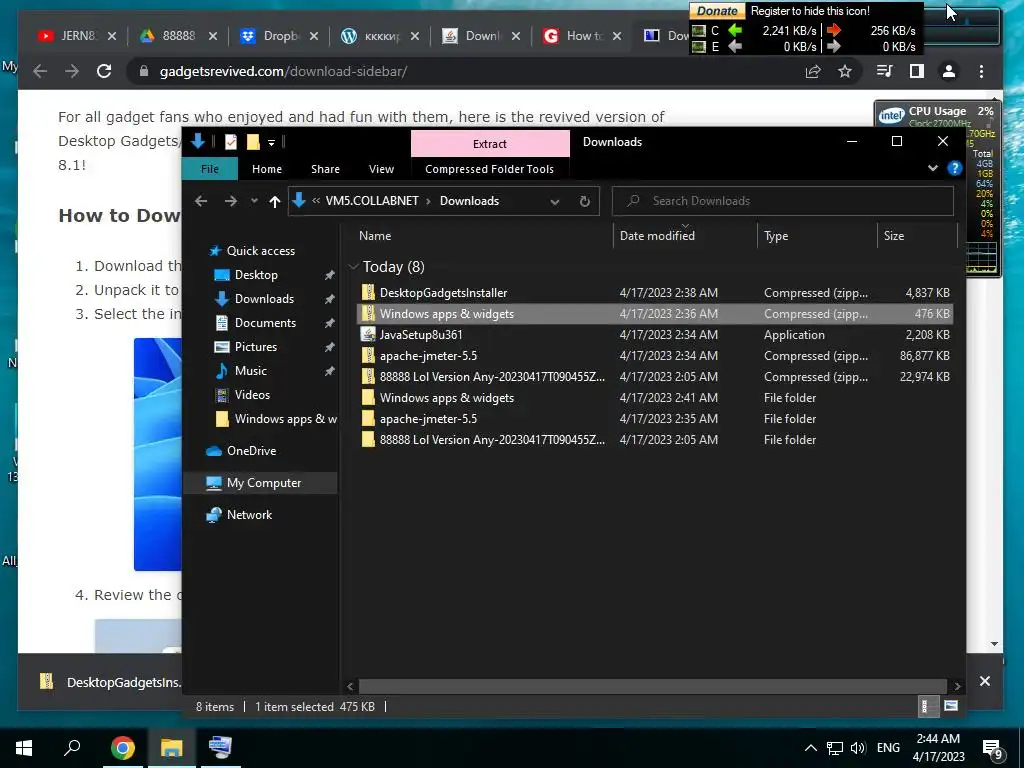Viewport: 1024px width, 768px height.
Task: Switch to the Dropbox Chrome tab
Action: [x=279, y=36]
